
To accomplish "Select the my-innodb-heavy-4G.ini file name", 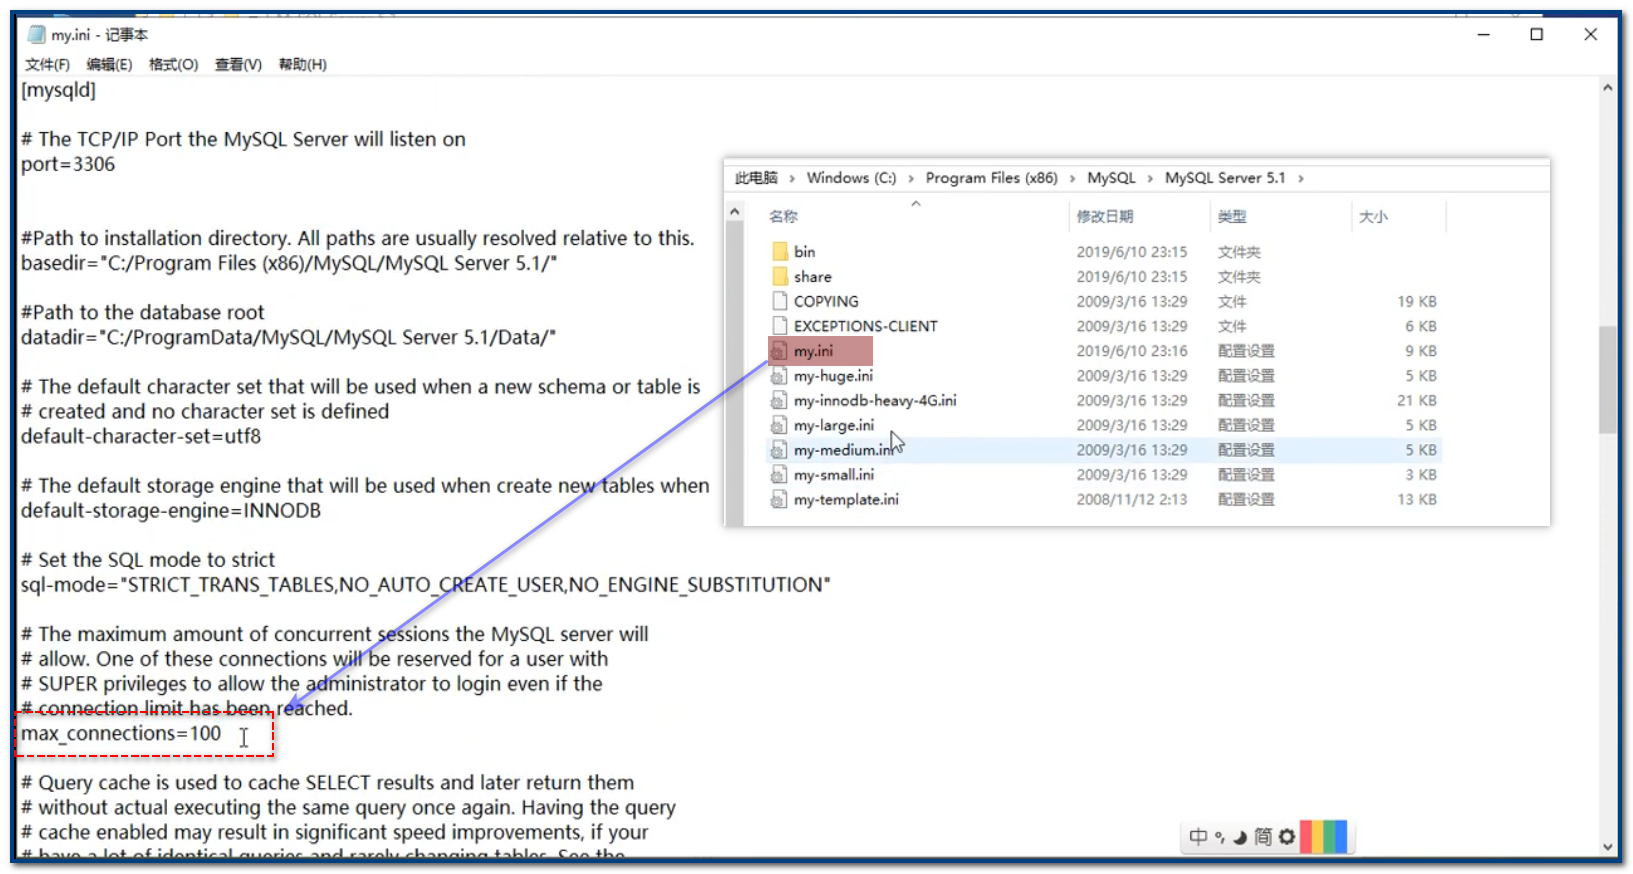I will [x=875, y=400].
